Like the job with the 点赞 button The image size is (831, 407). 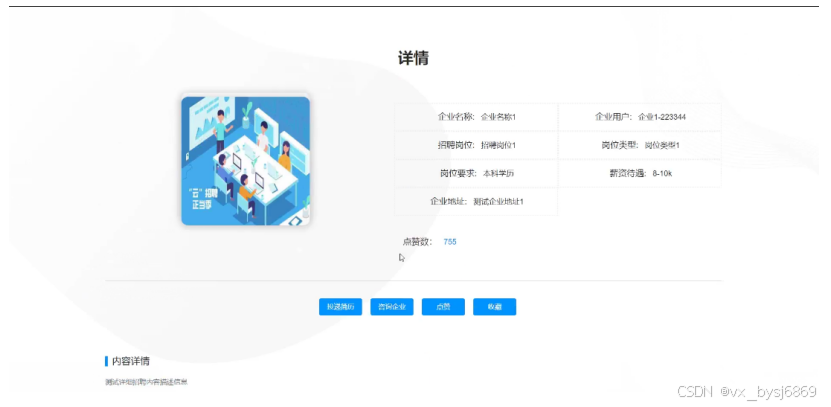443,307
